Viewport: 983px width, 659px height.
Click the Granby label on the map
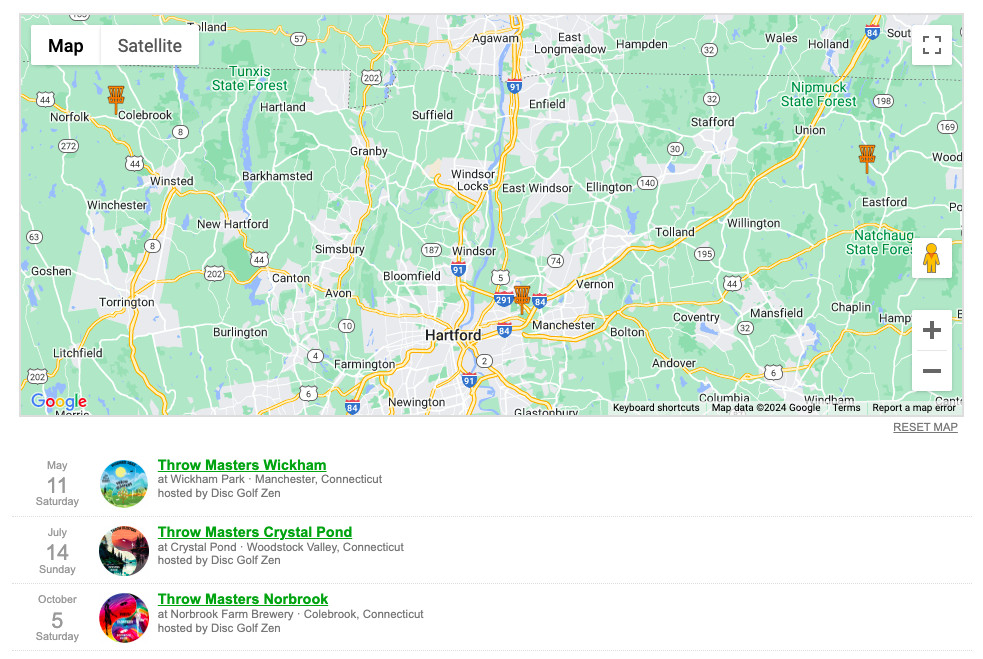point(369,151)
